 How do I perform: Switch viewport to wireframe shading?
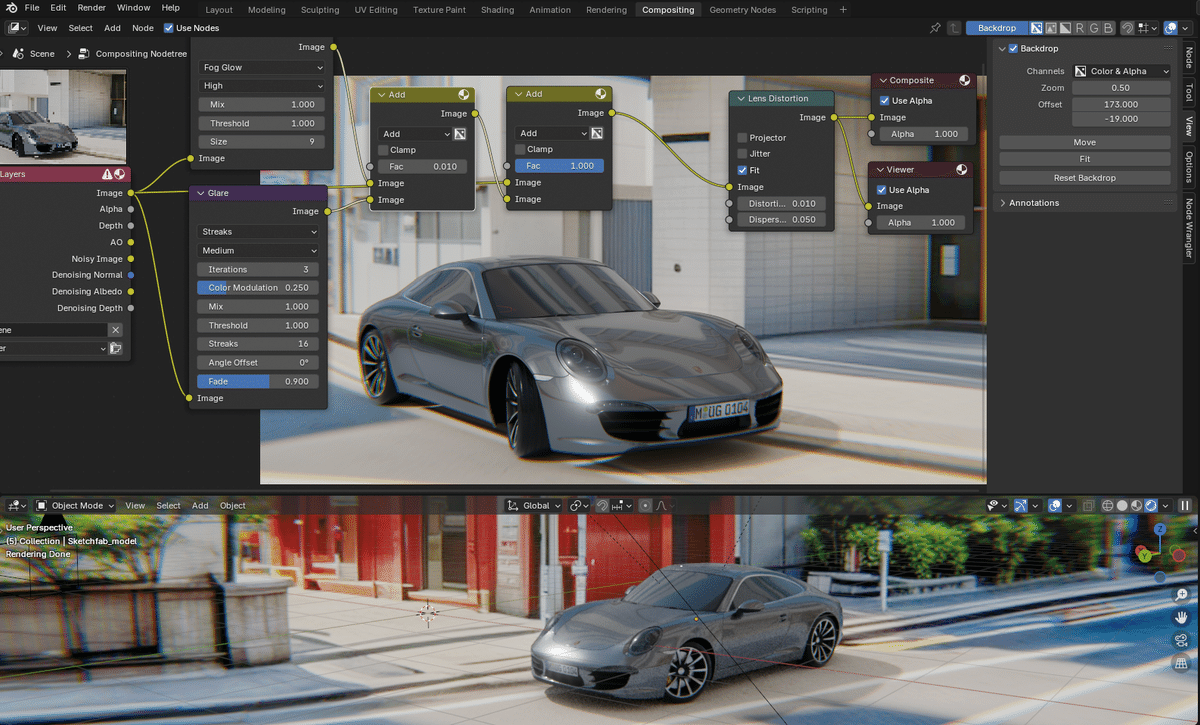click(1108, 506)
